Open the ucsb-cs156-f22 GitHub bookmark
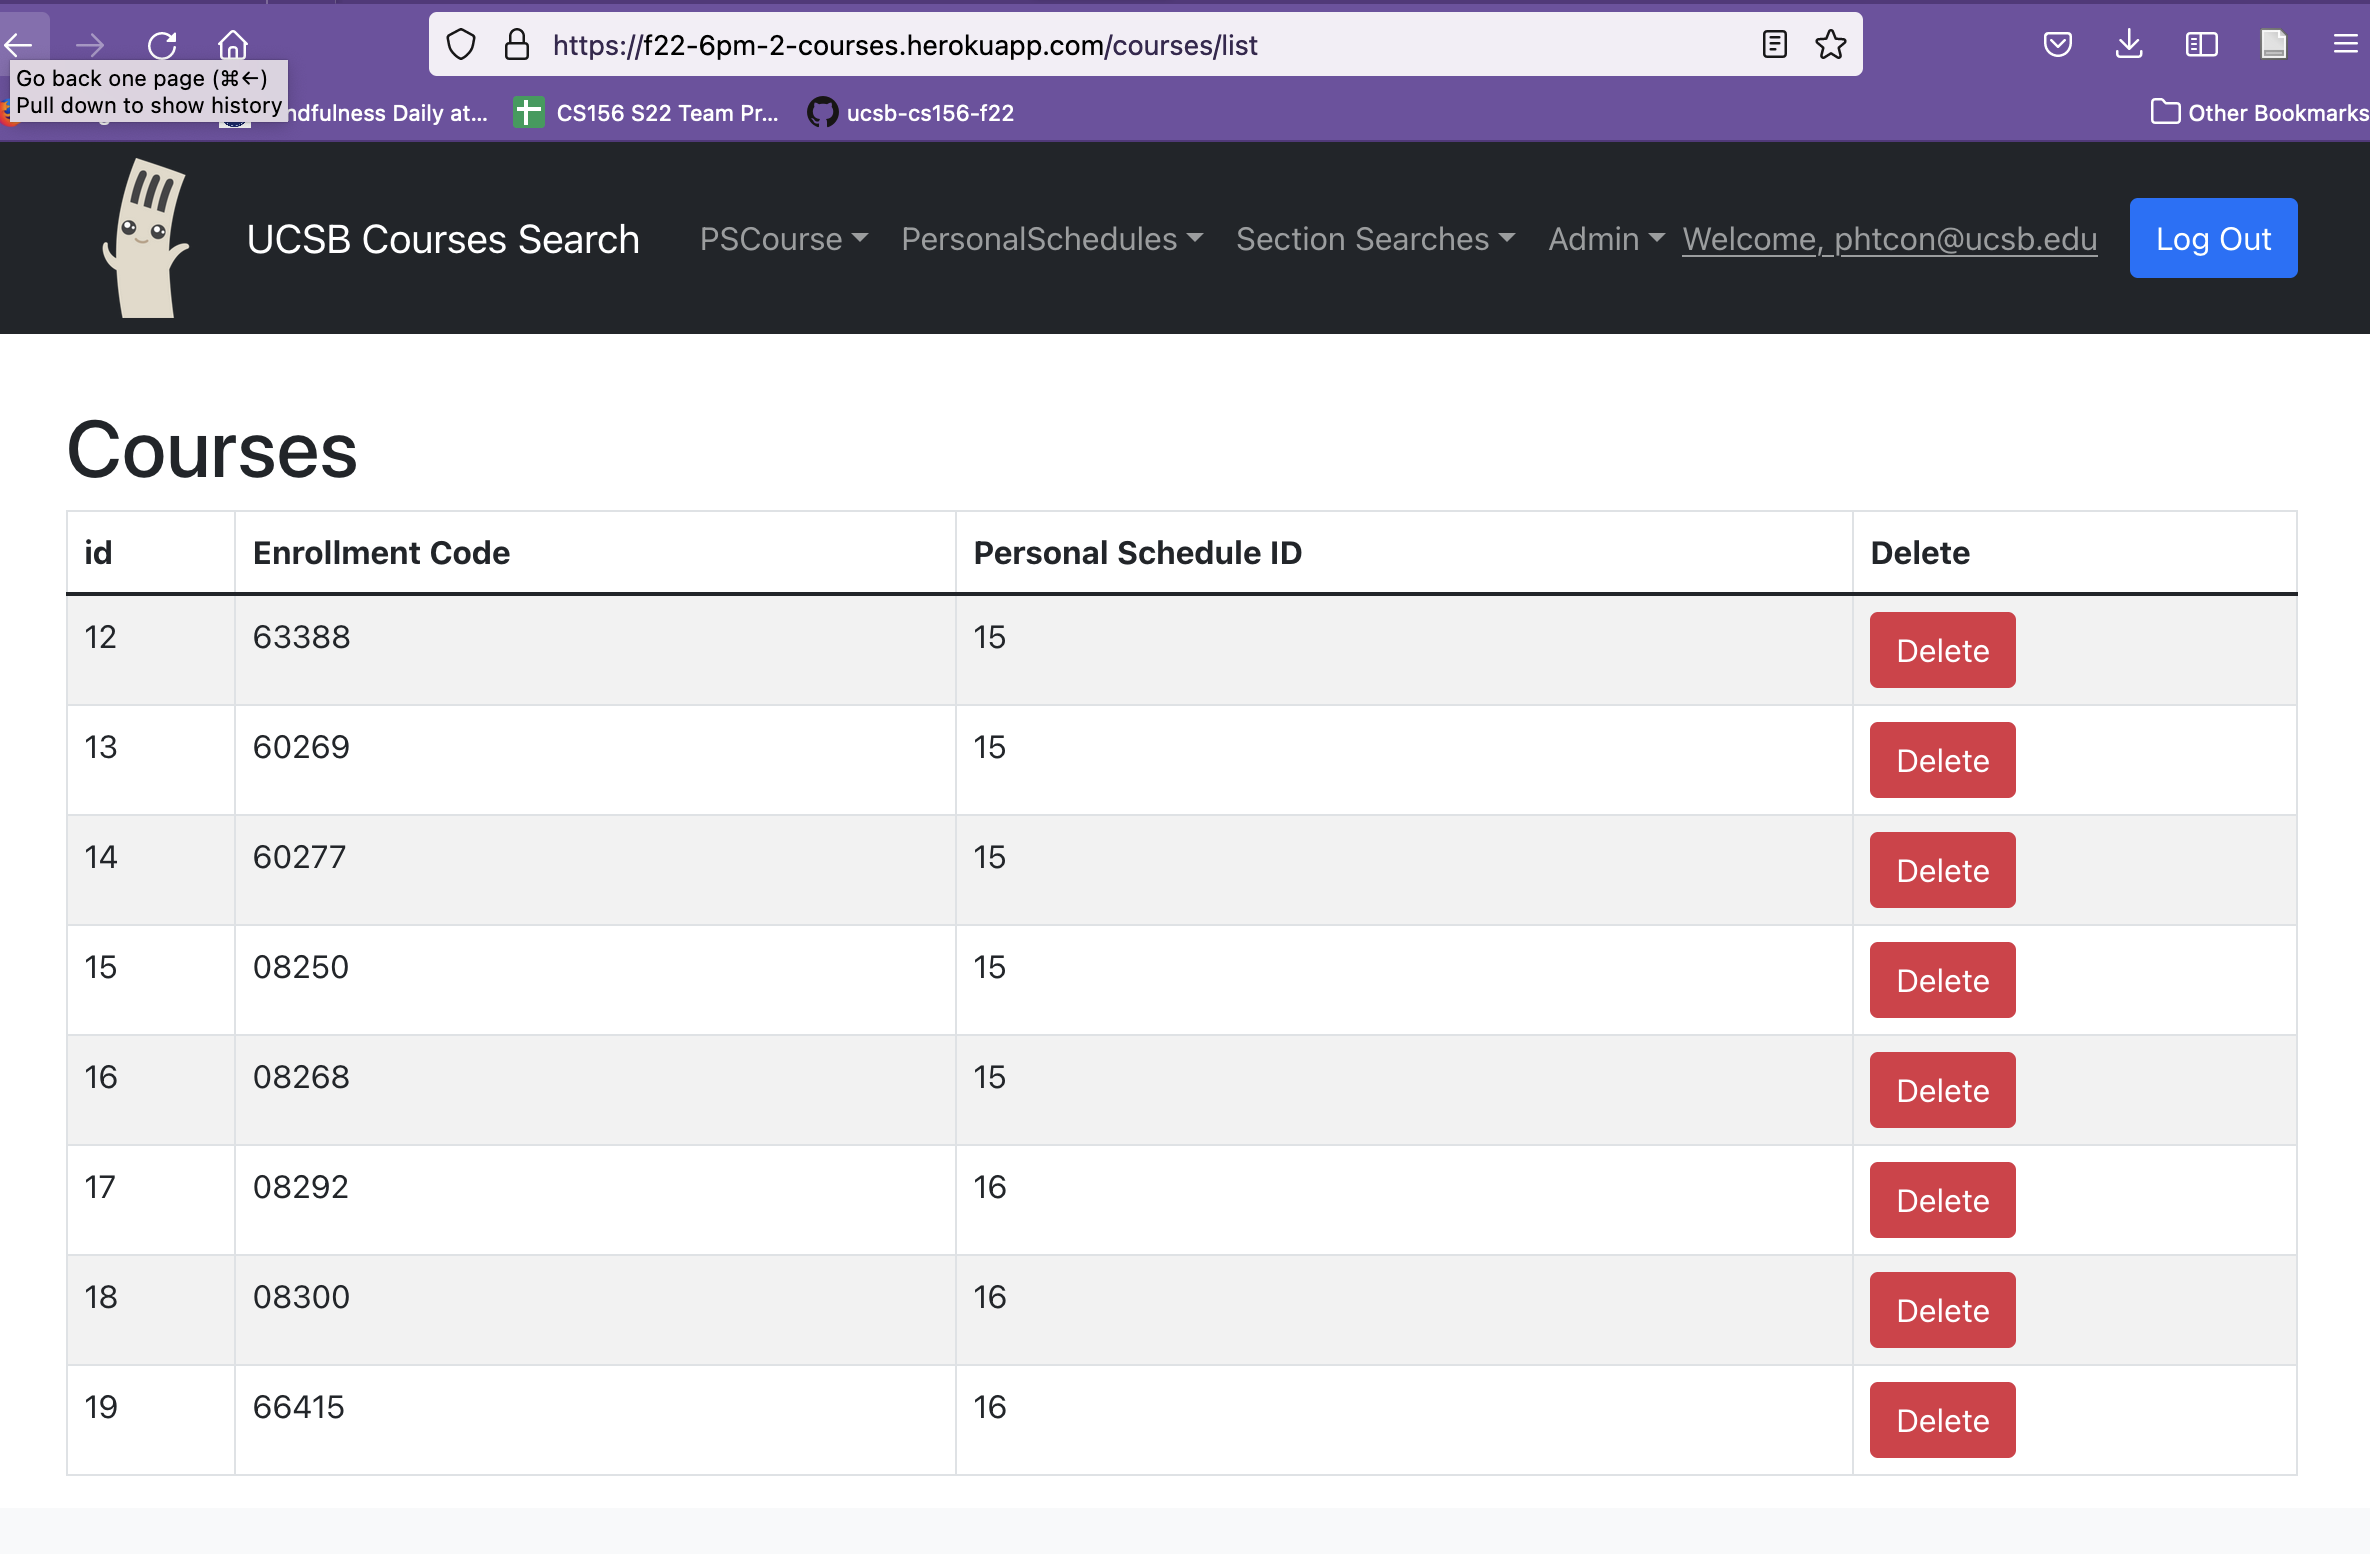This screenshot has height=1554, width=2370. (910, 112)
